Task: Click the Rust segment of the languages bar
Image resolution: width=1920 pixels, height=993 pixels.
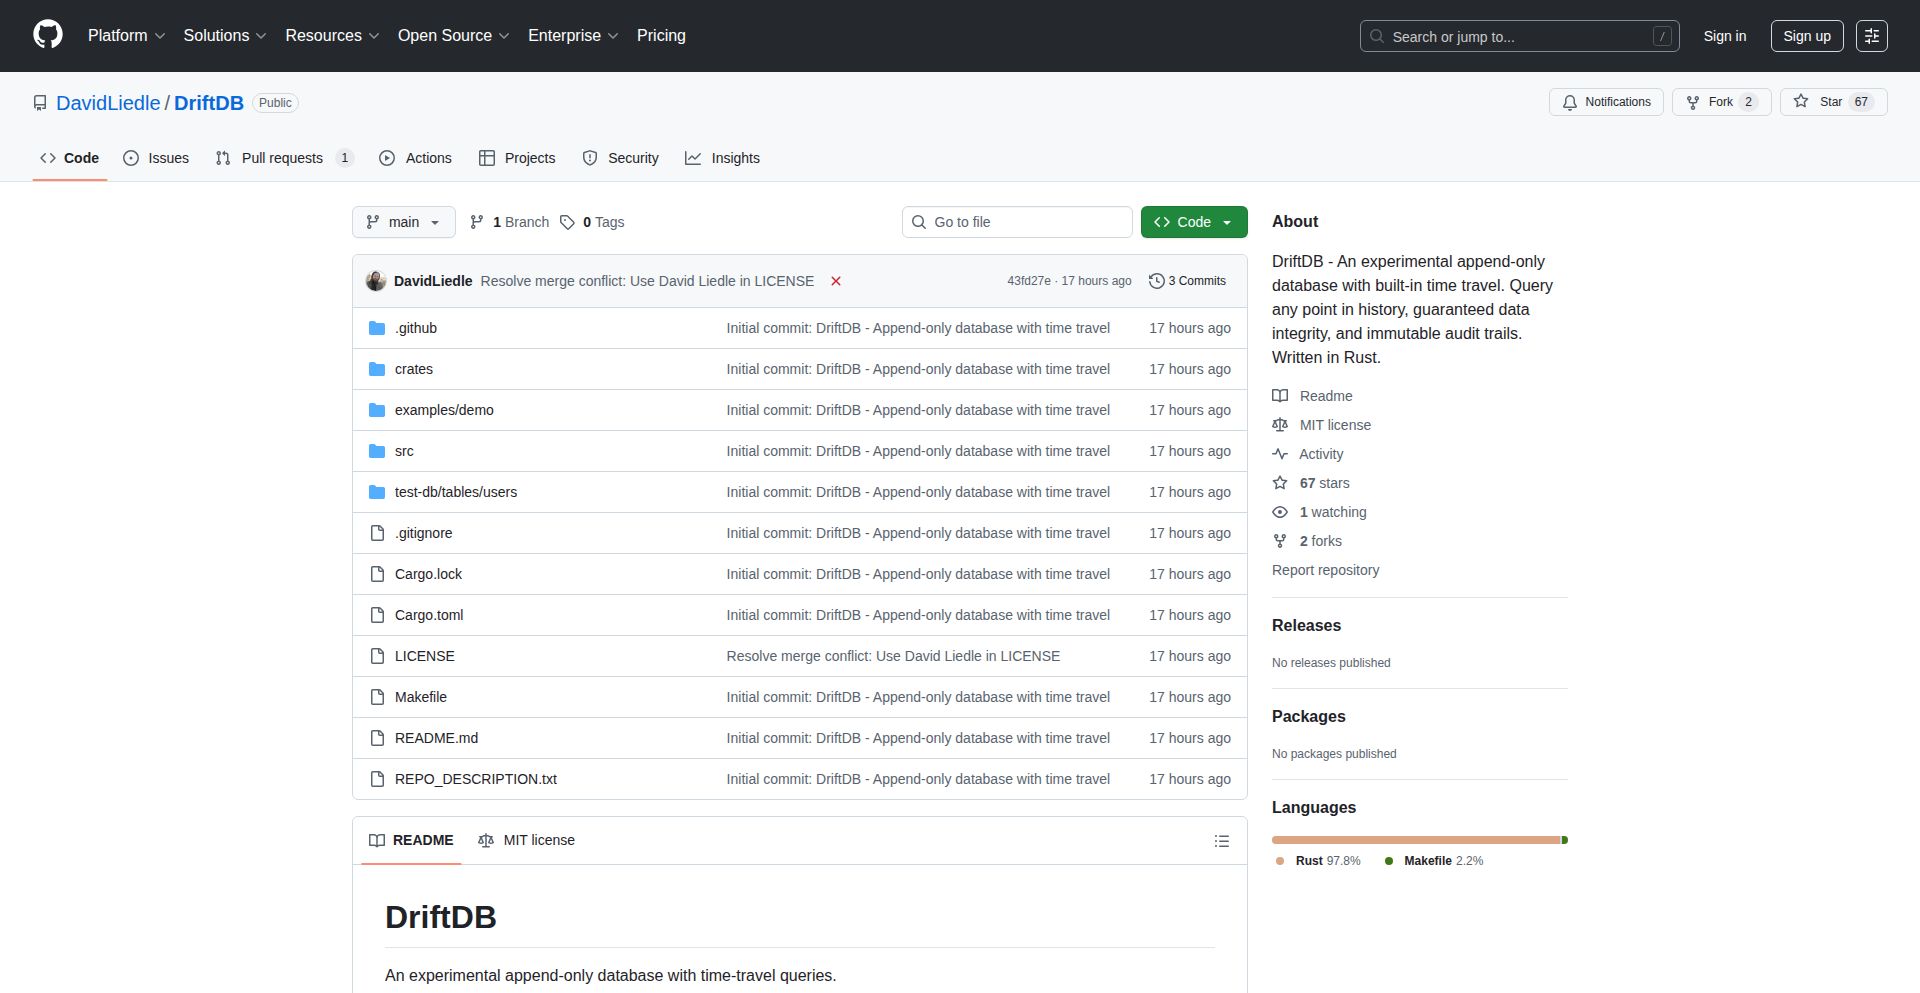Action: click(1416, 840)
